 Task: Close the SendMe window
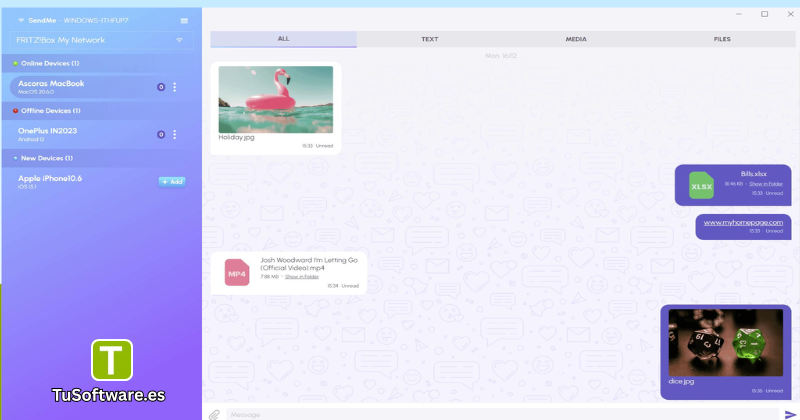(790, 14)
